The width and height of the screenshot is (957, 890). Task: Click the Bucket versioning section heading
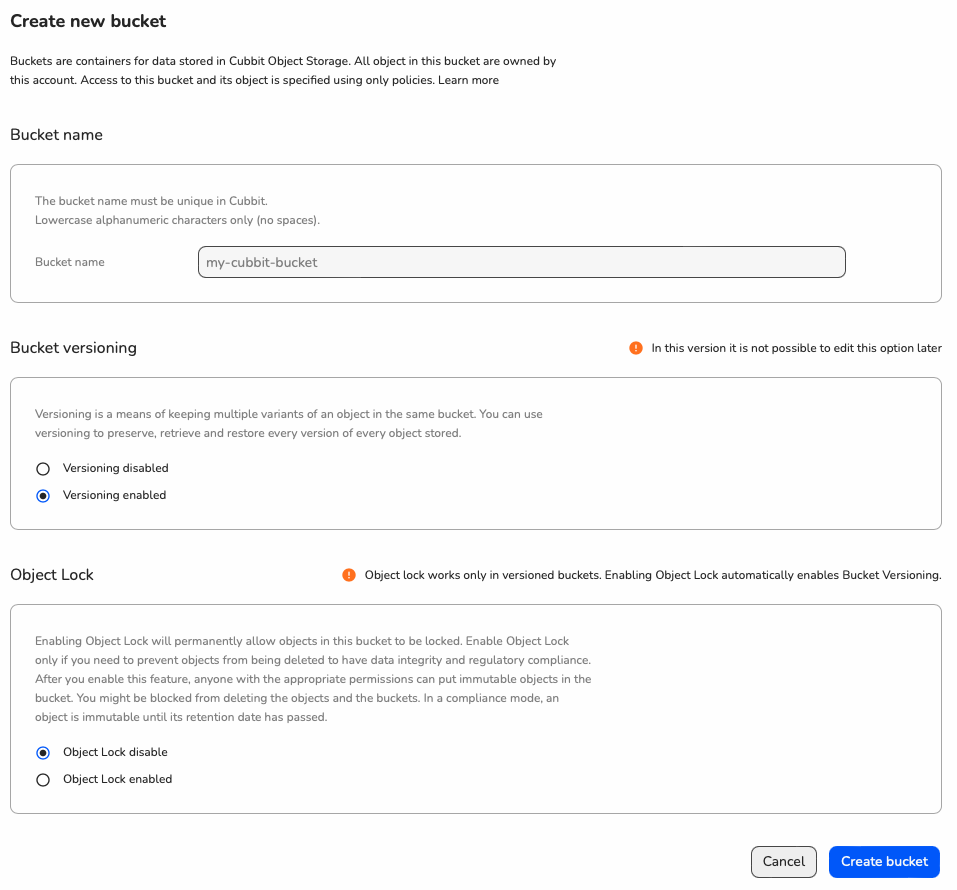[x=73, y=348]
